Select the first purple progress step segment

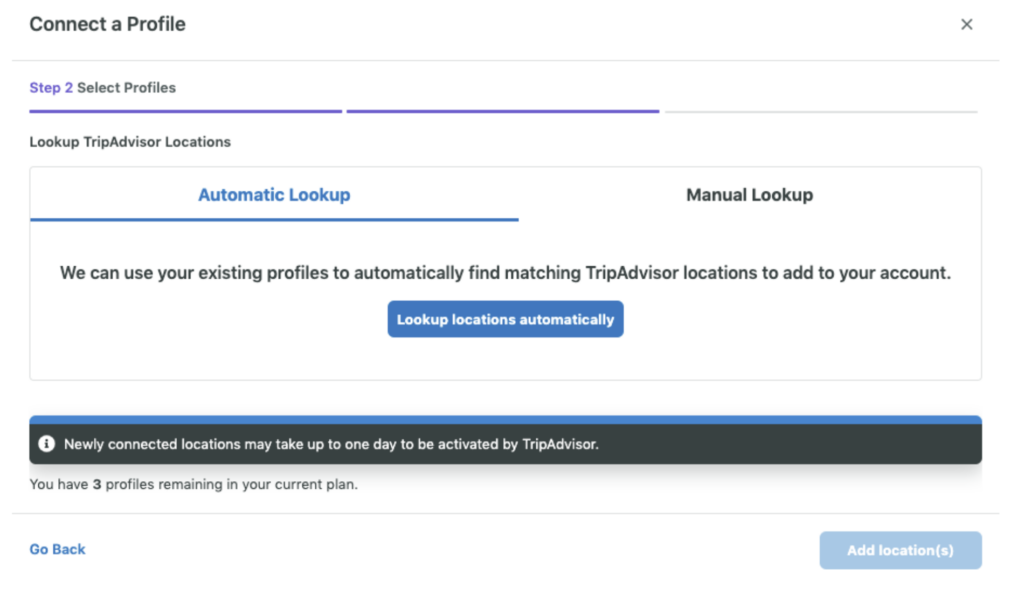pos(185,112)
